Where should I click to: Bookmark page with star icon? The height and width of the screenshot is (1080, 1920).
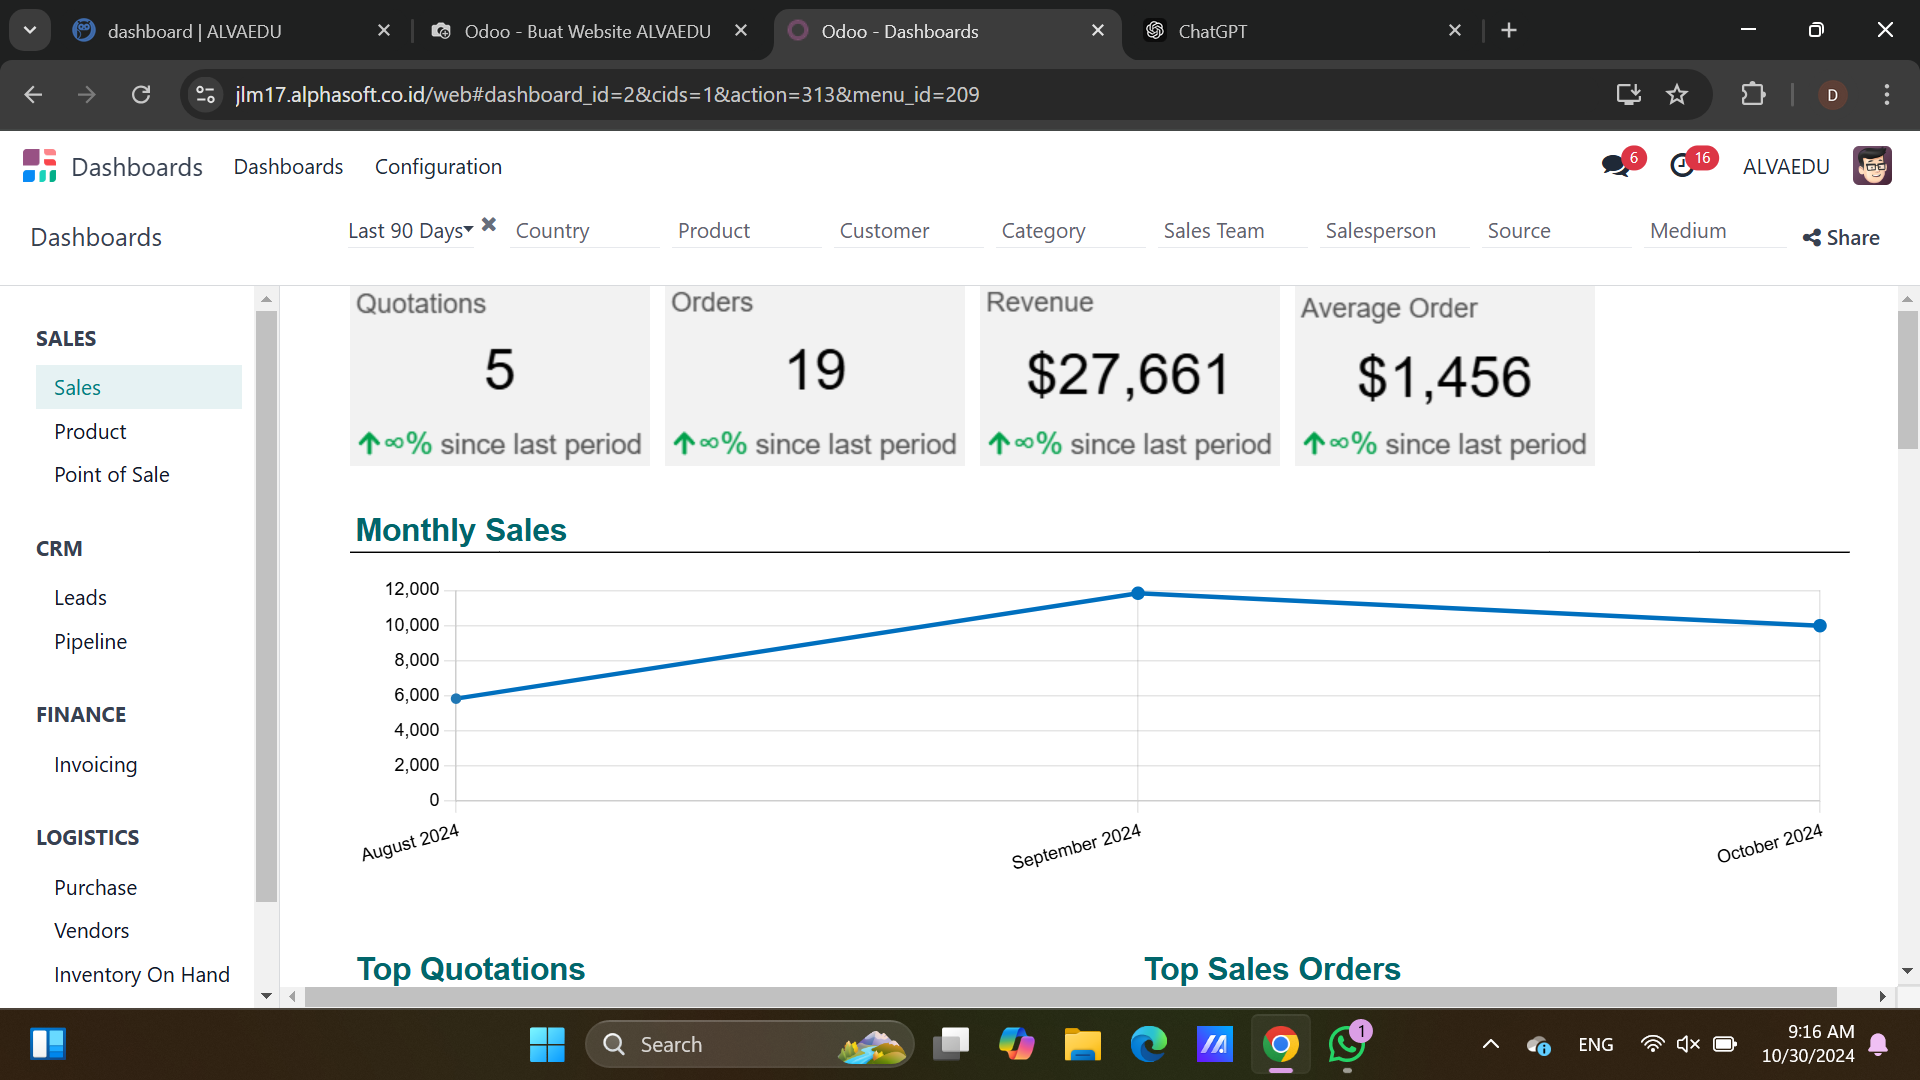[x=1677, y=94]
